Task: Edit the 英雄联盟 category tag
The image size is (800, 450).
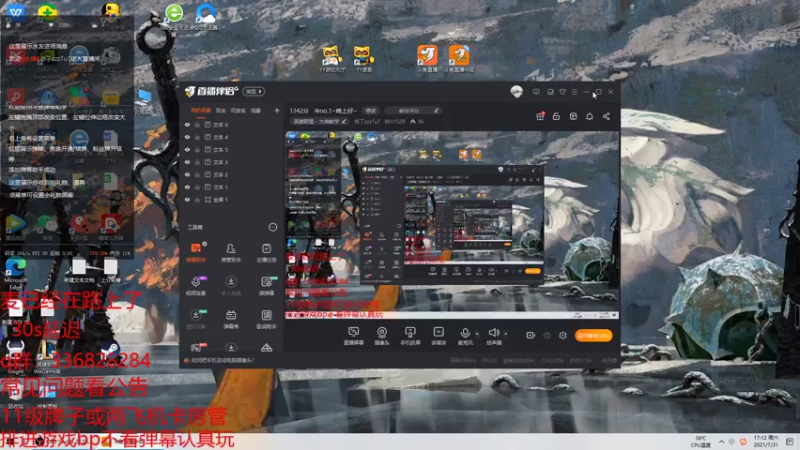Action: click(x=319, y=122)
